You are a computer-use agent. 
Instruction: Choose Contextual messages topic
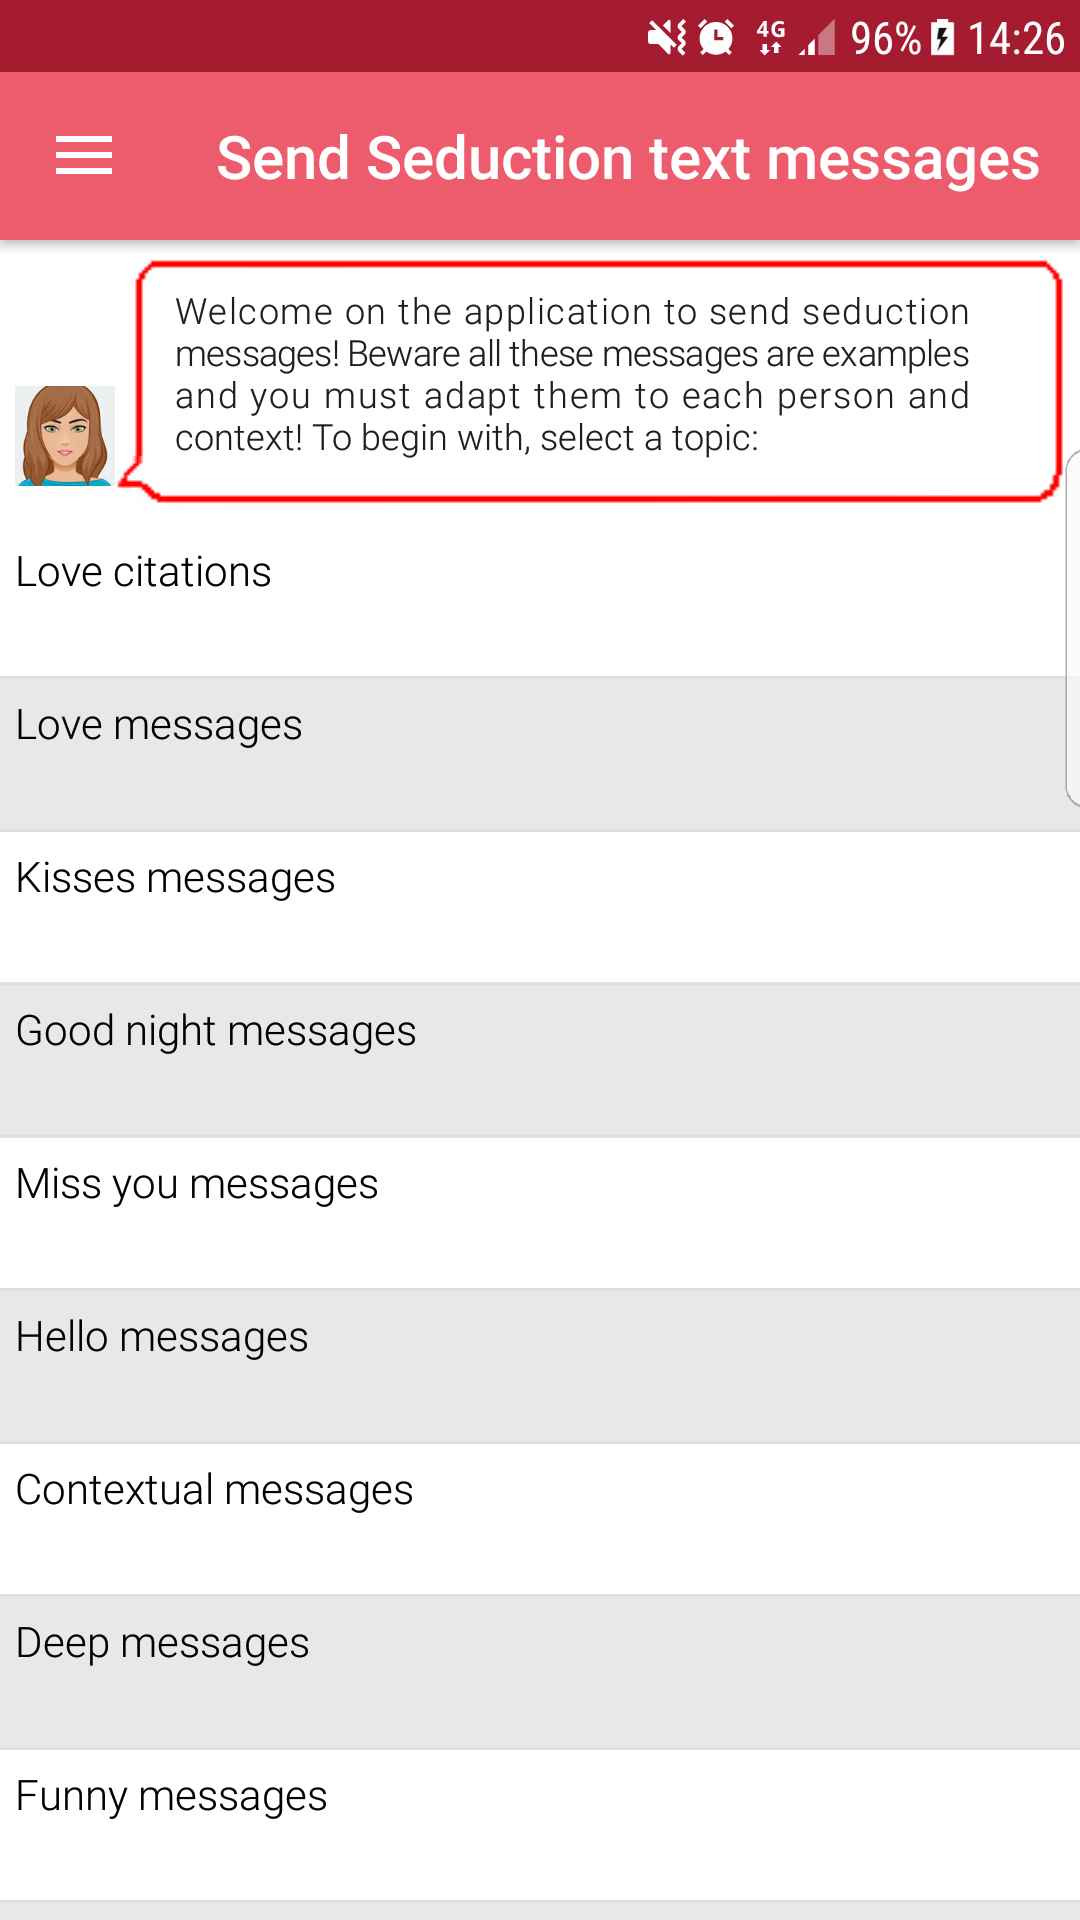(x=540, y=1519)
